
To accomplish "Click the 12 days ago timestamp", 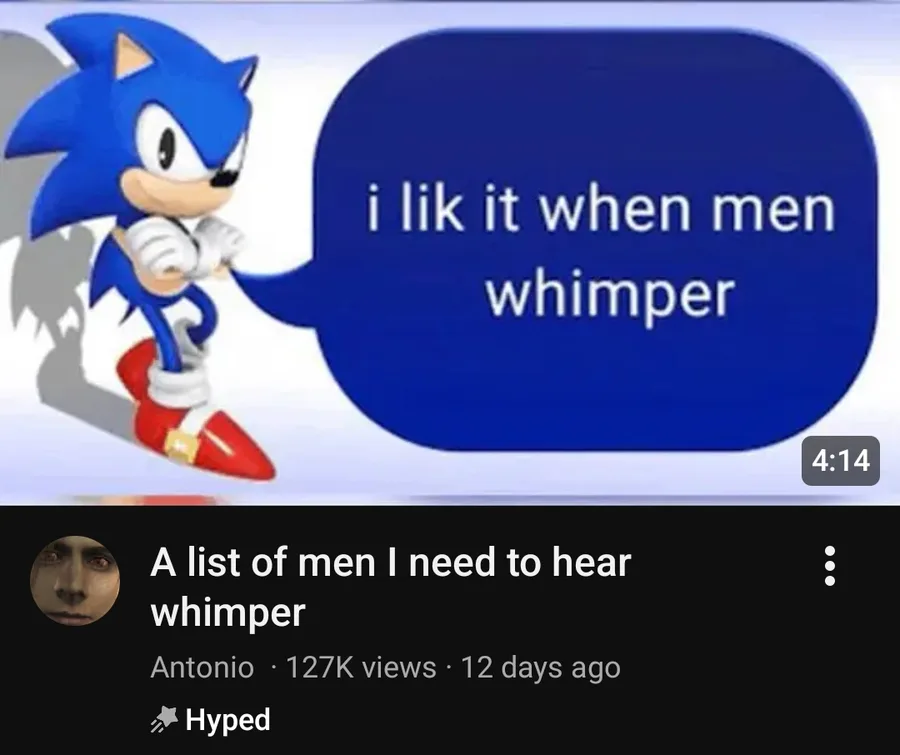I will pyautogui.click(x=540, y=667).
